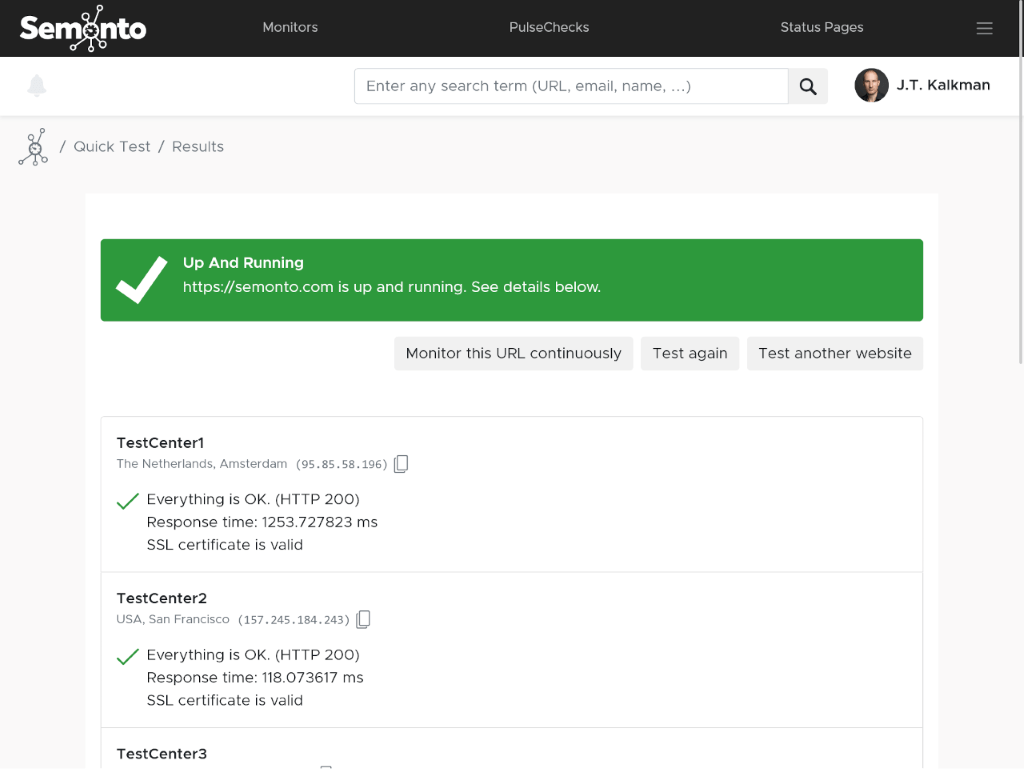
Task: Open notifications bell icon
Action: (x=37, y=86)
